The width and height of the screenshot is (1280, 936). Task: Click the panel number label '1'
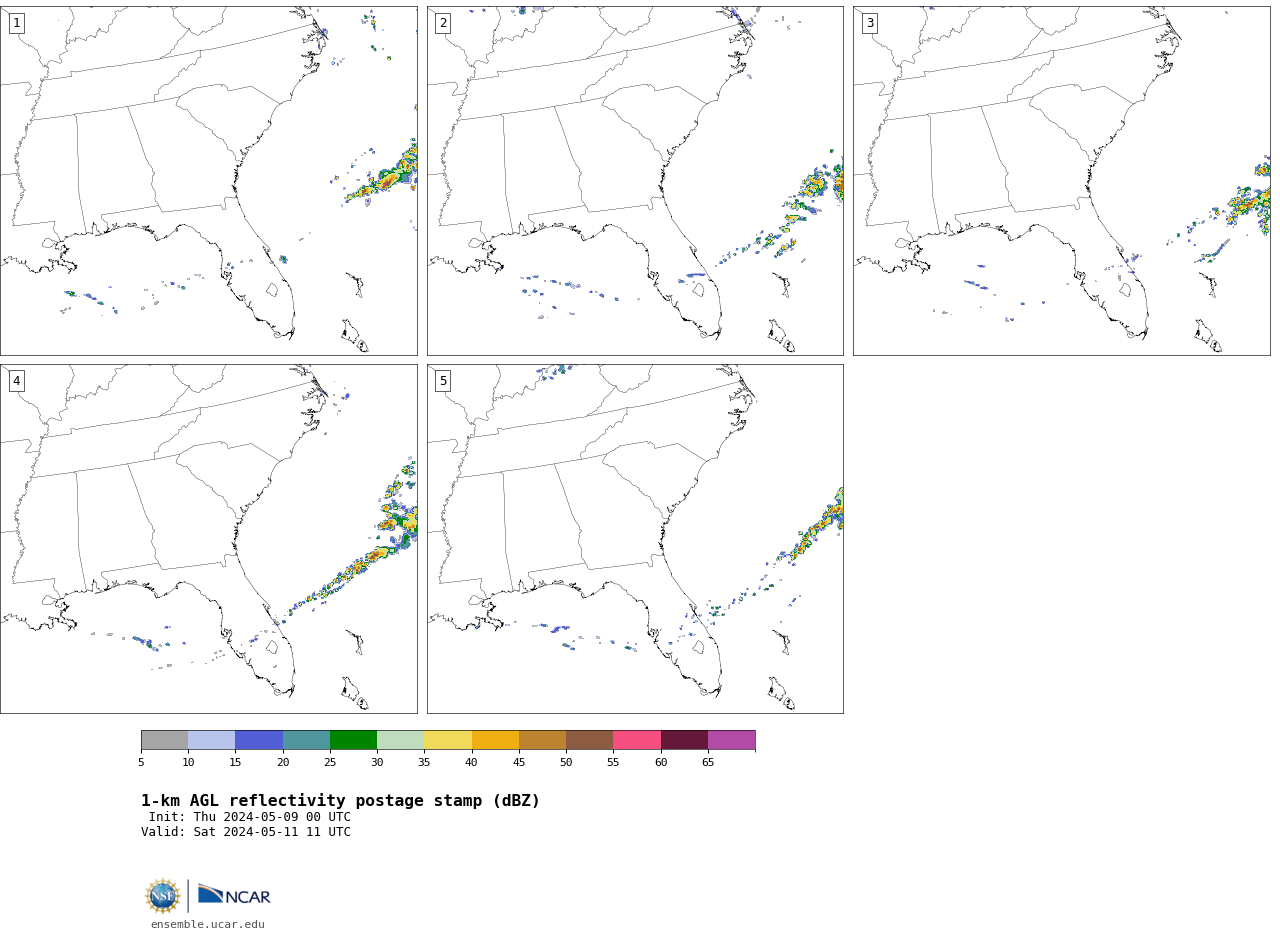16,23
